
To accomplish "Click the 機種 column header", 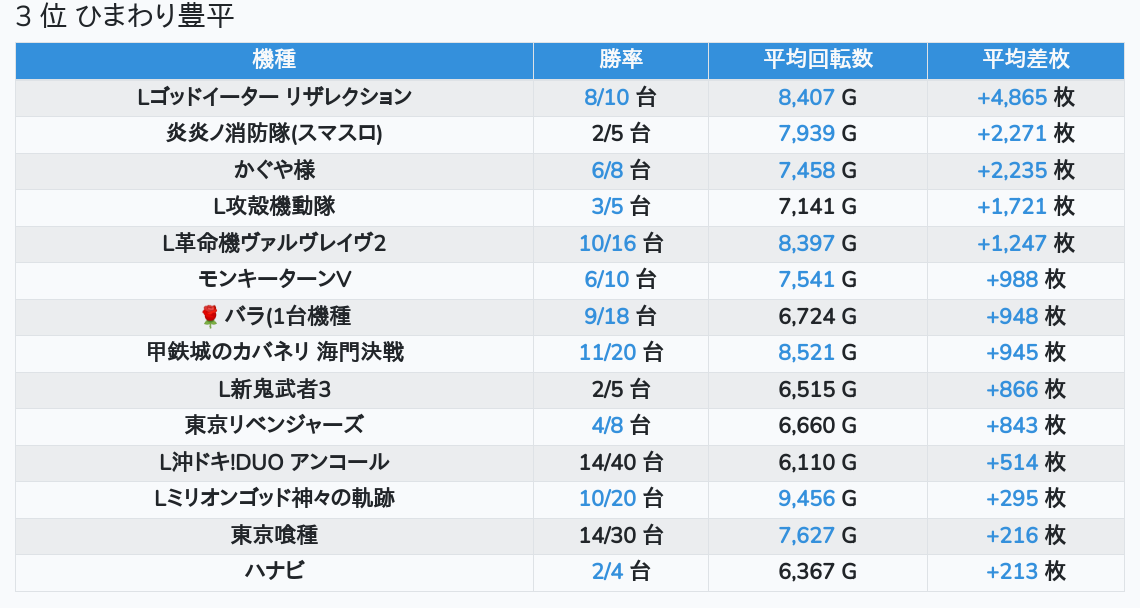I will (274, 60).
